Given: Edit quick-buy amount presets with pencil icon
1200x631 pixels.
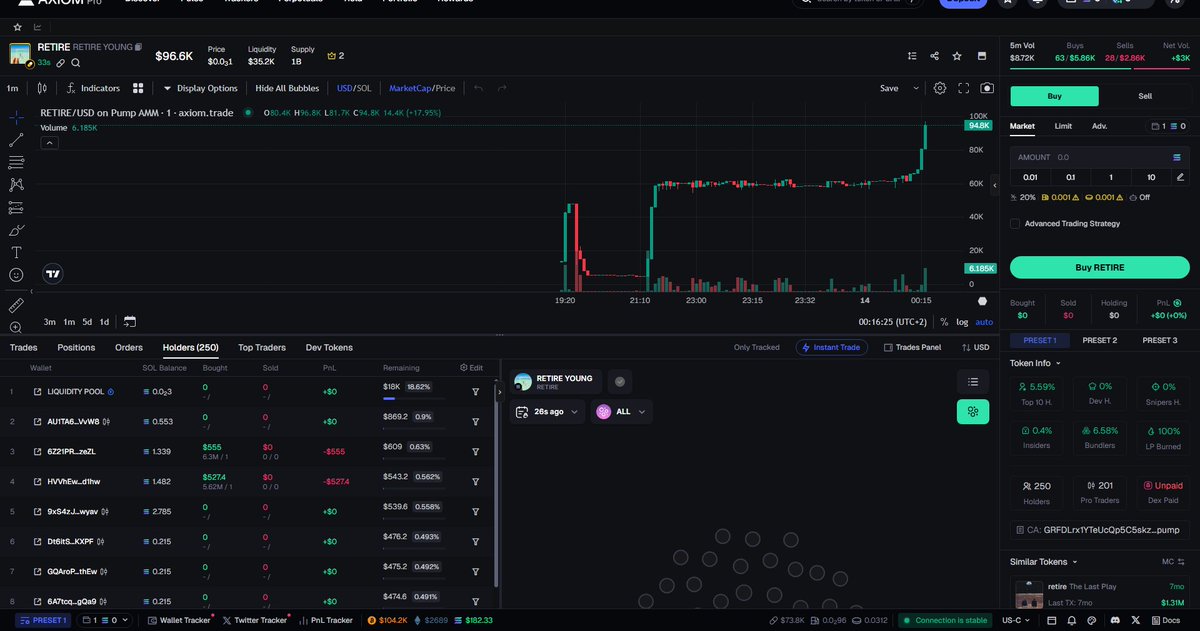Looking at the screenshot, I should (1180, 177).
